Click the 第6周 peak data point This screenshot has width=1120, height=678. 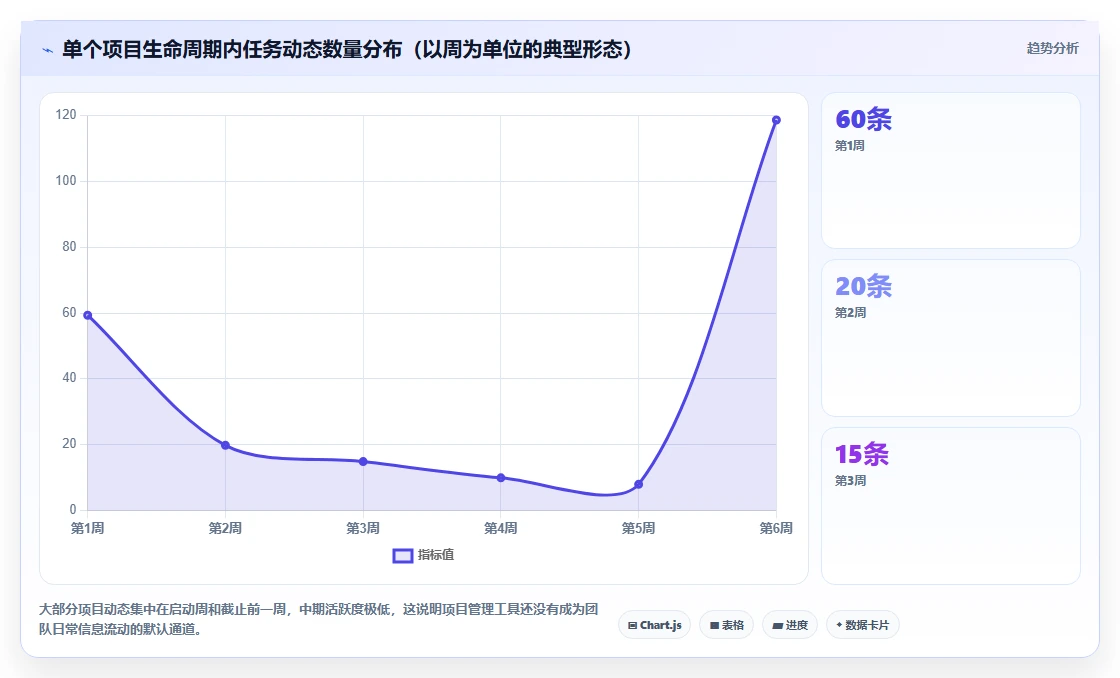776,120
